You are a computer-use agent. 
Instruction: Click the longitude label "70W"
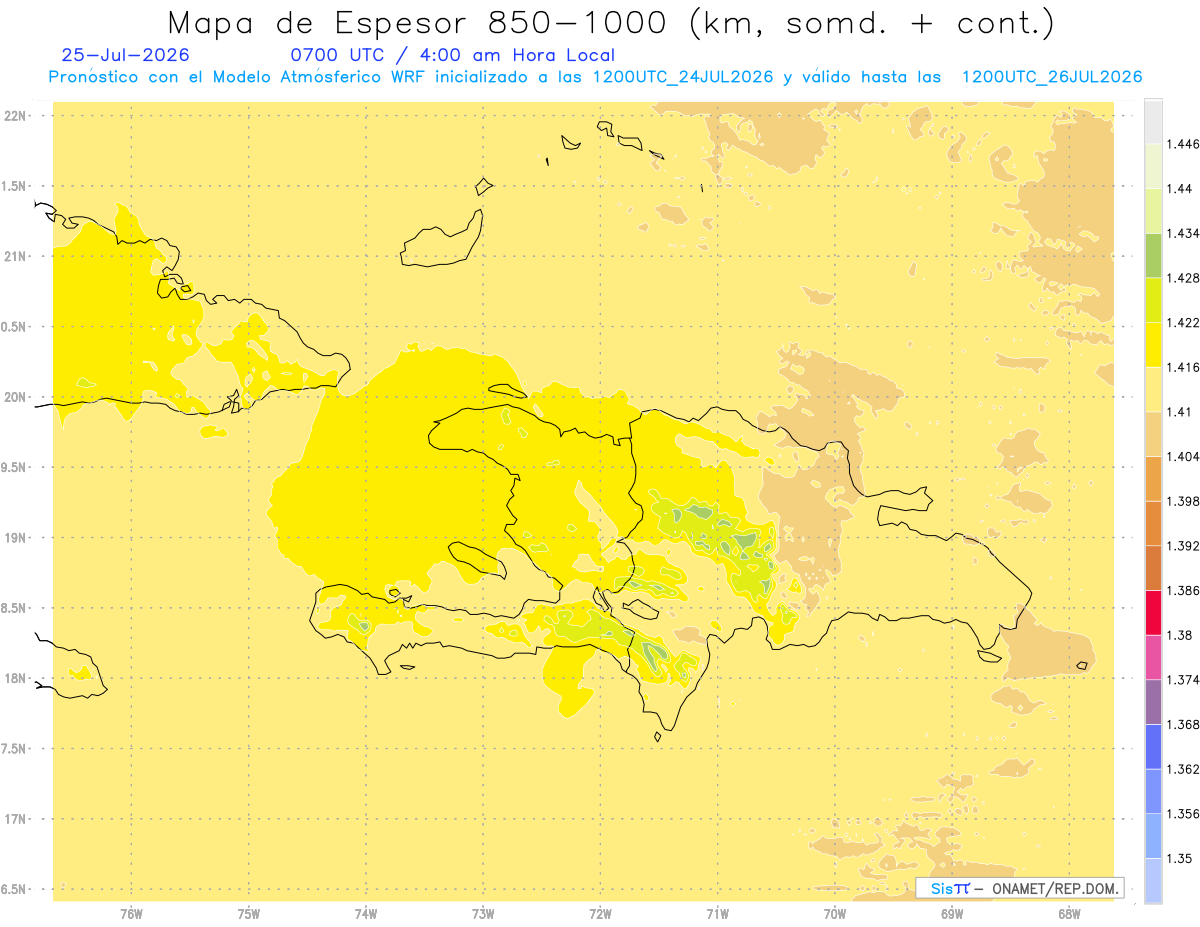tap(835, 915)
